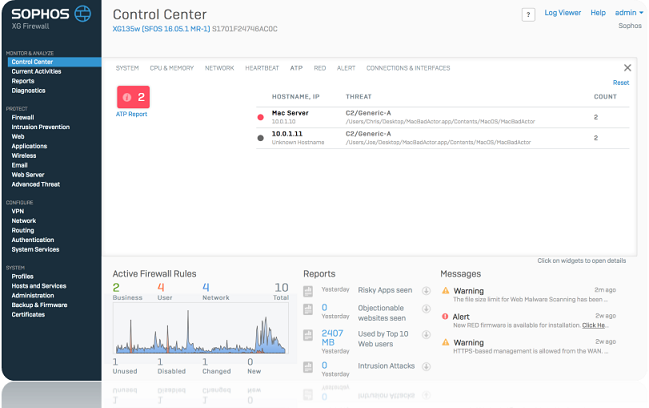649x408 pixels.
Task: Download the Intrusion Attacks report
Action: [426, 366]
